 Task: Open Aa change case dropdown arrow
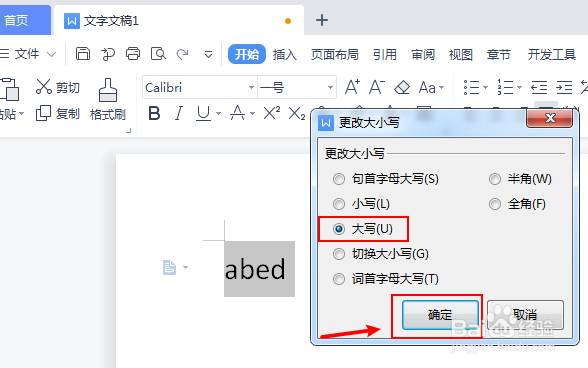[441, 88]
